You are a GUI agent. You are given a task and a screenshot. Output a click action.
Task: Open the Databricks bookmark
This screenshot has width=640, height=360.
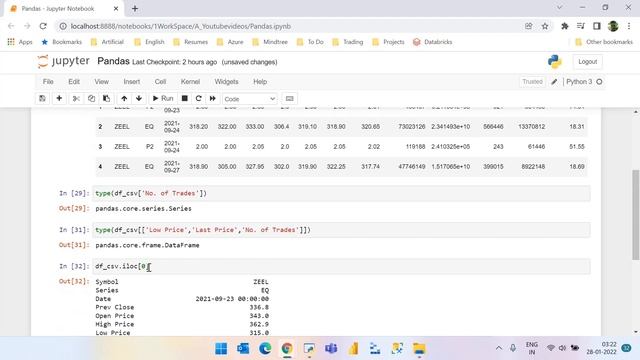pos(432,42)
